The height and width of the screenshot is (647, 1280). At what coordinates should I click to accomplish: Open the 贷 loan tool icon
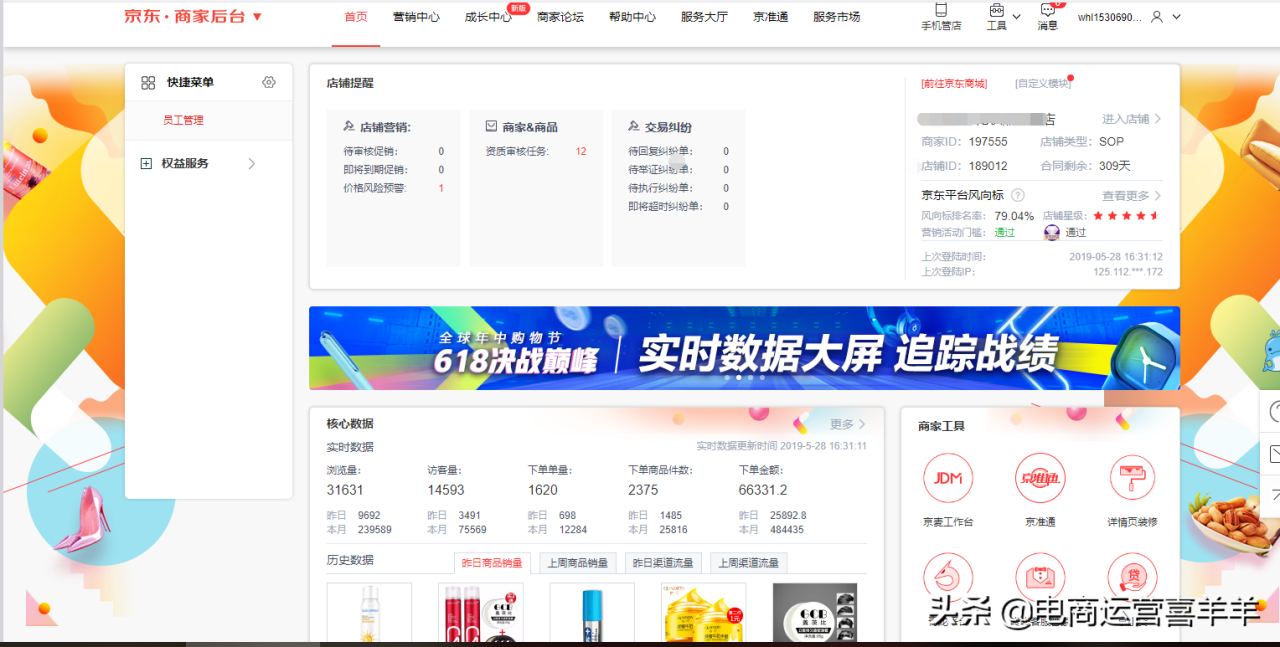tap(1131, 577)
